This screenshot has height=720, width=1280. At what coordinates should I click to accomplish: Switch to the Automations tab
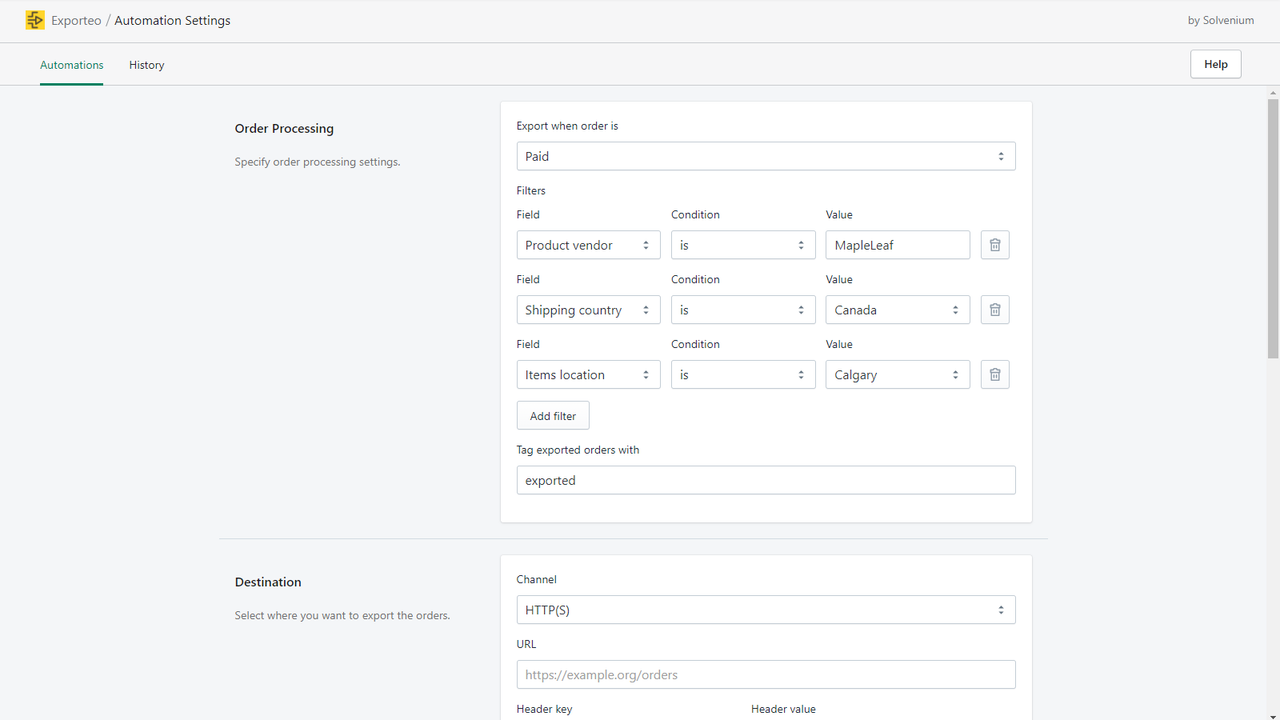72,65
